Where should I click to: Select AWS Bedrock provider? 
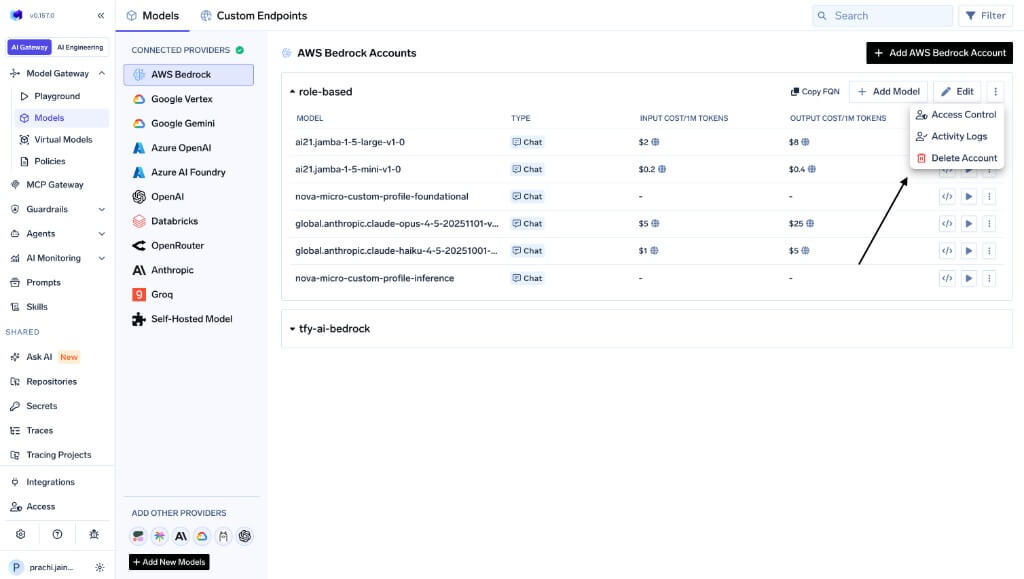tap(188, 74)
